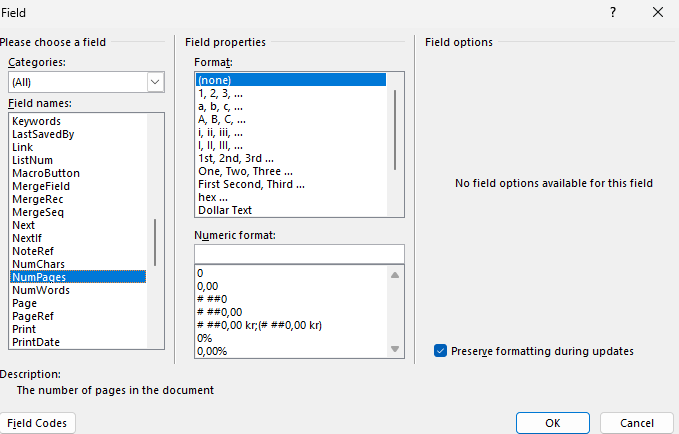Toggle Preserve formatting during updates checkbox
This screenshot has height=434, width=679.
[440, 351]
